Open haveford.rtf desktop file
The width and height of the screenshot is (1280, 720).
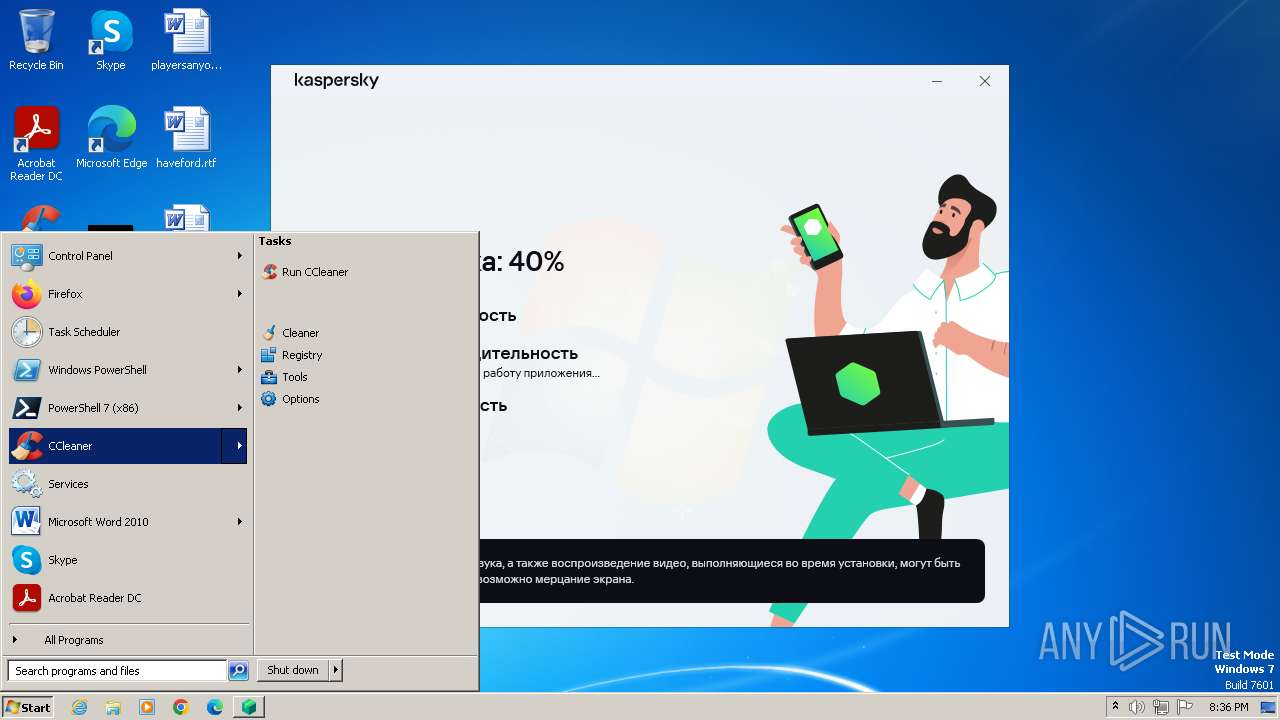tap(186, 138)
